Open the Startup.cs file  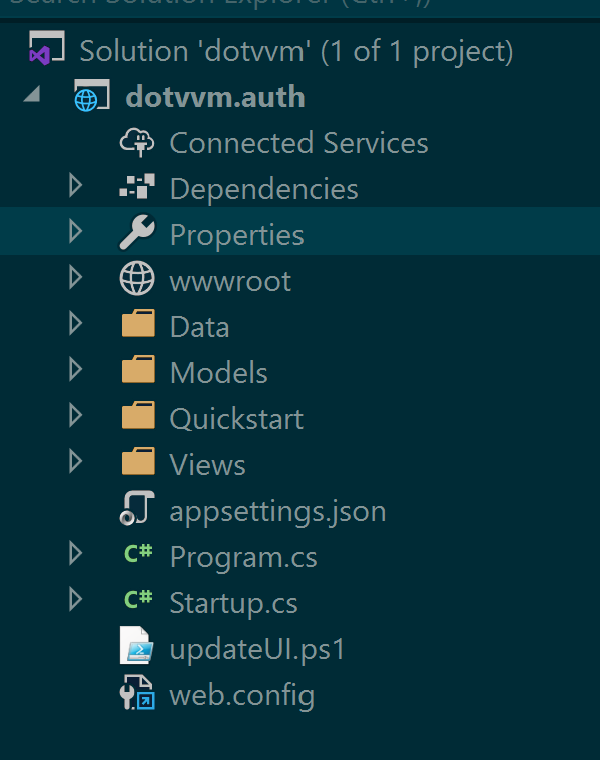(233, 603)
